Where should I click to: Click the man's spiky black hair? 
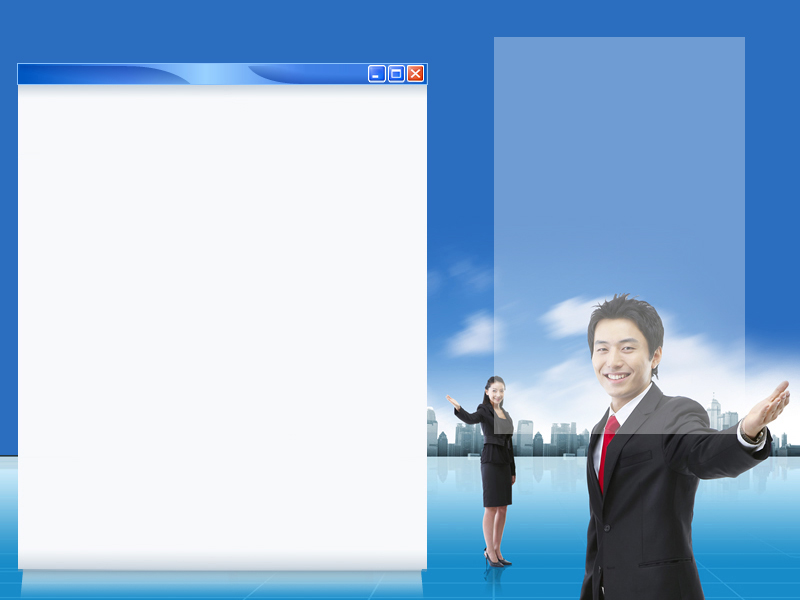[x=625, y=310]
